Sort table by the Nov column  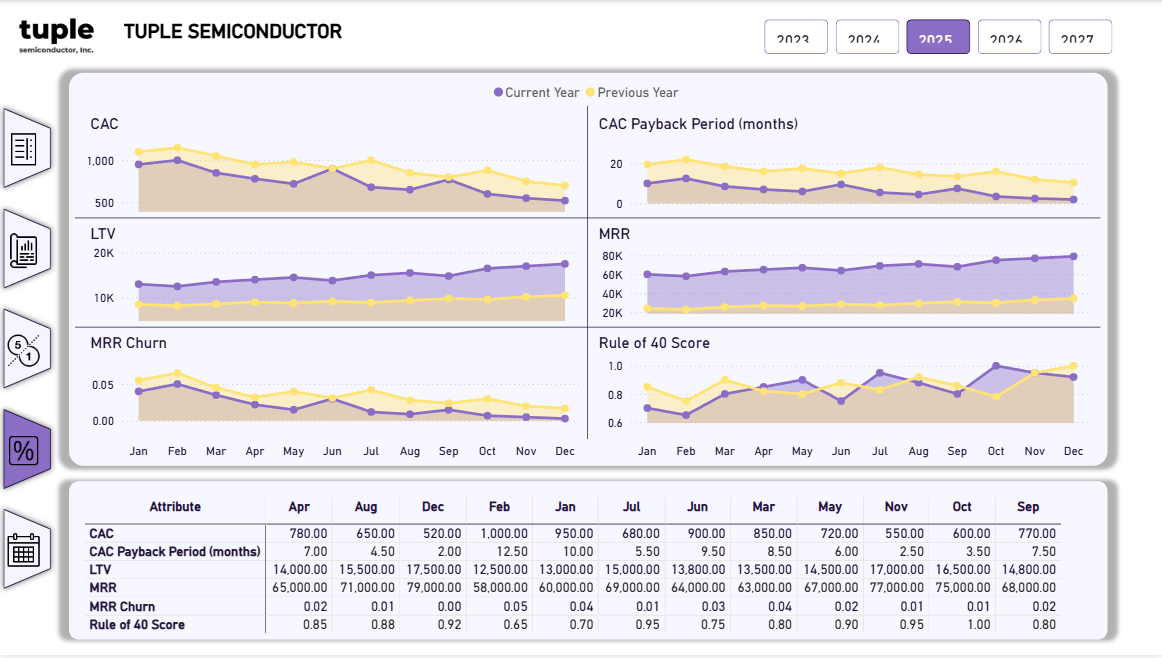pos(896,507)
